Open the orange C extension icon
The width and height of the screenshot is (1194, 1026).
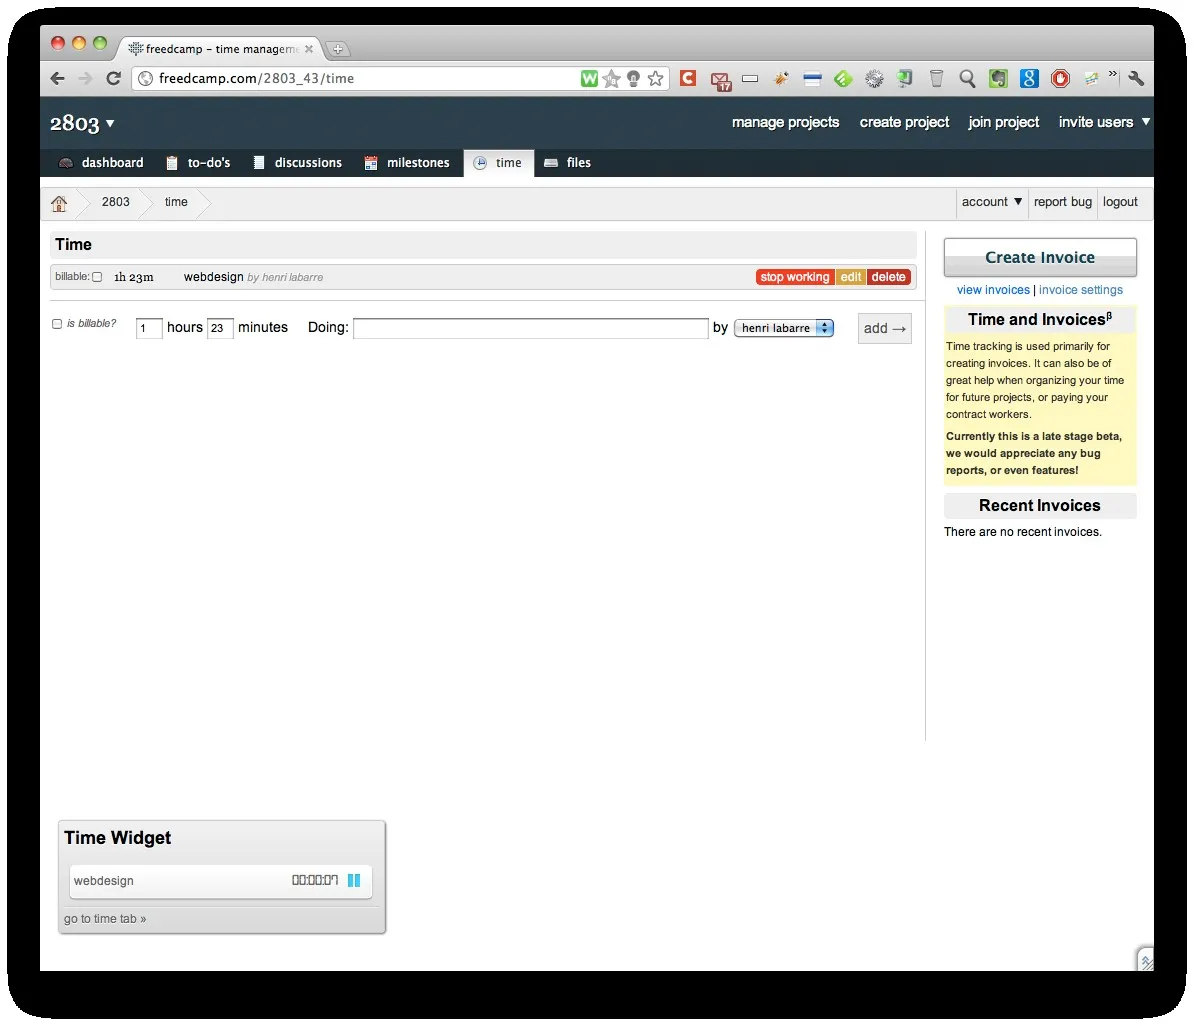coord(688,78)
